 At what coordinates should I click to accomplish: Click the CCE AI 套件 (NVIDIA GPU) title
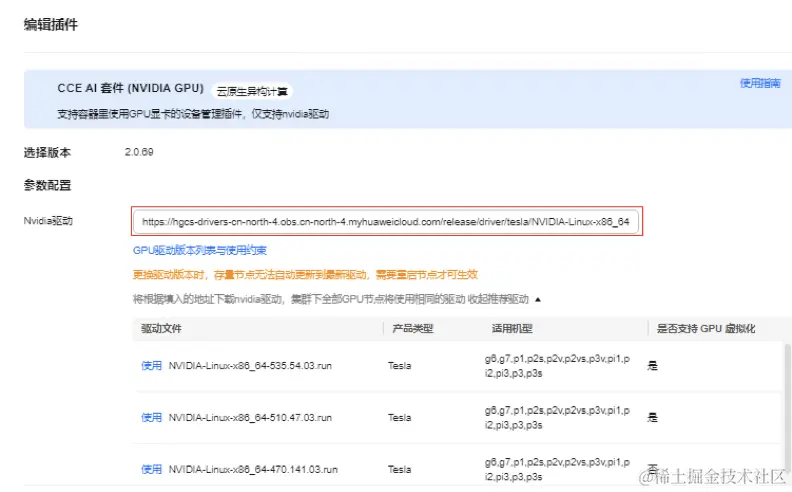[130, 88]
